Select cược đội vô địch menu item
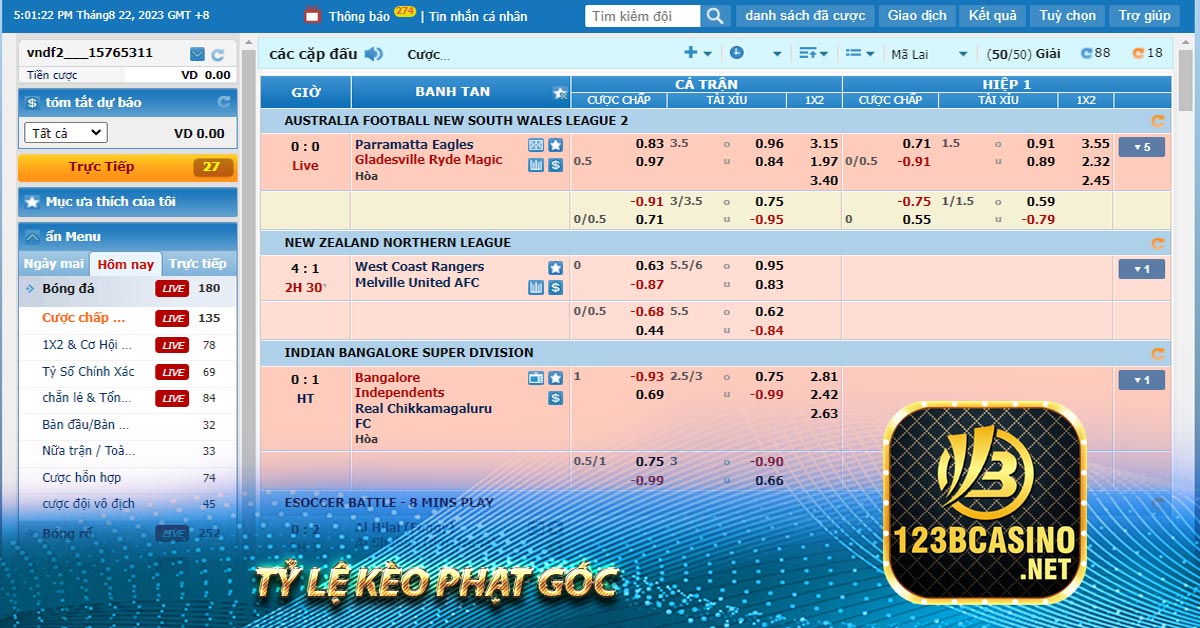Screen dimensions: 1200x628 [x=89, y=504]
